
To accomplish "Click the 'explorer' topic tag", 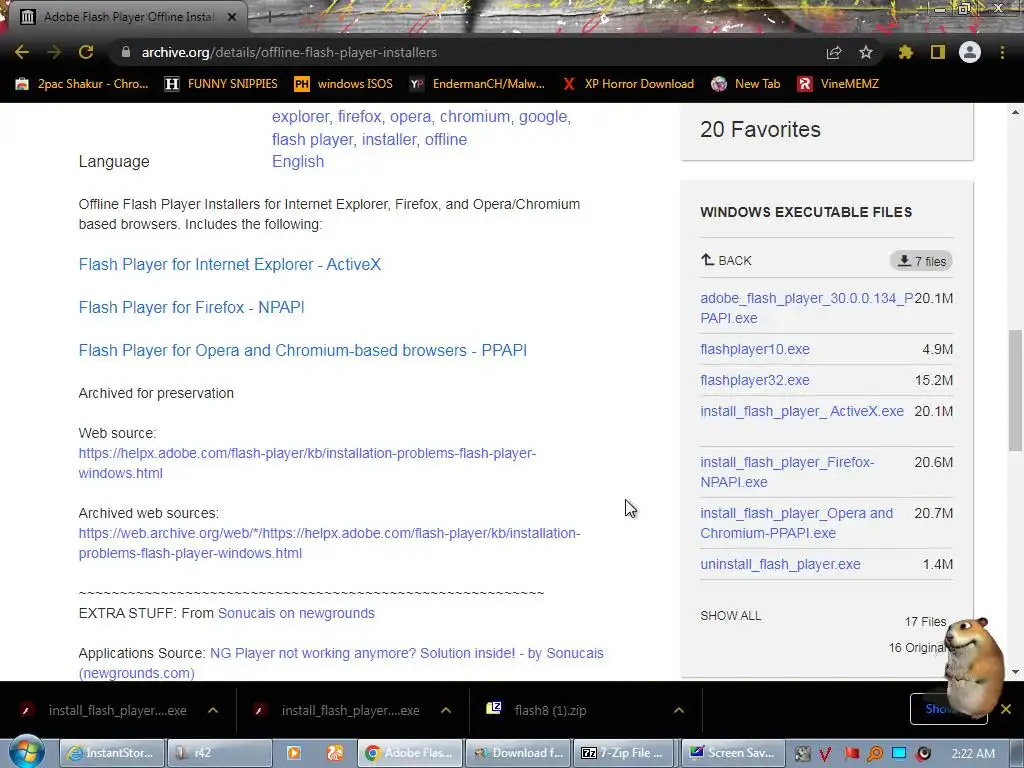I will [302, 116].
